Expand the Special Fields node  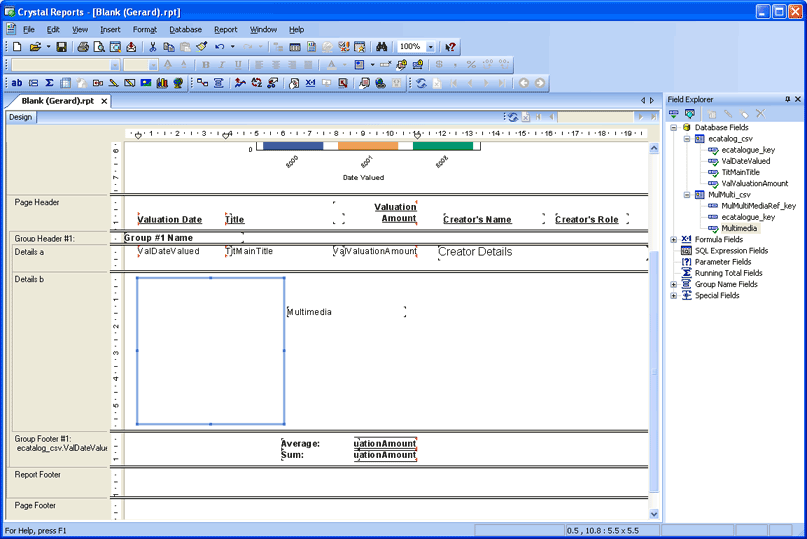[674, 296]
